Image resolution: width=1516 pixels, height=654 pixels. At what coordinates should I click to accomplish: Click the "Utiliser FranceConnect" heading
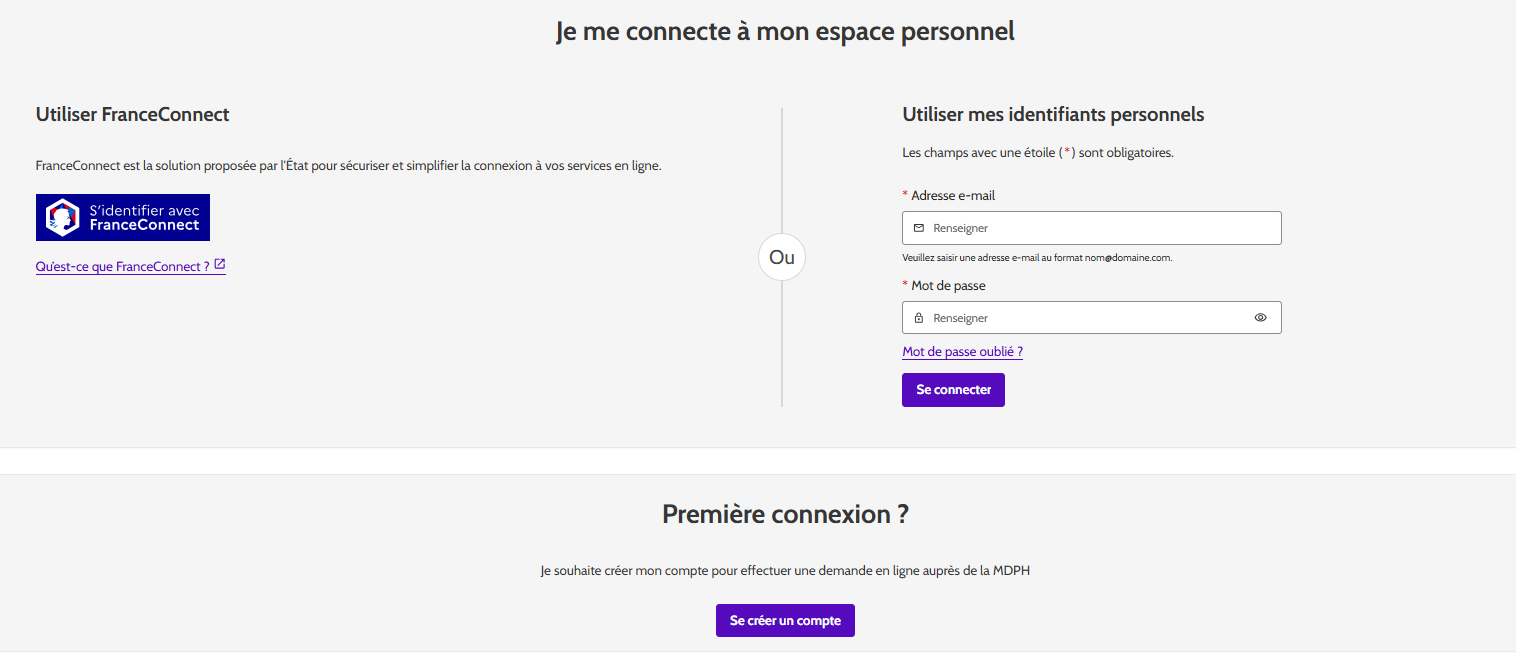point(132,115)
